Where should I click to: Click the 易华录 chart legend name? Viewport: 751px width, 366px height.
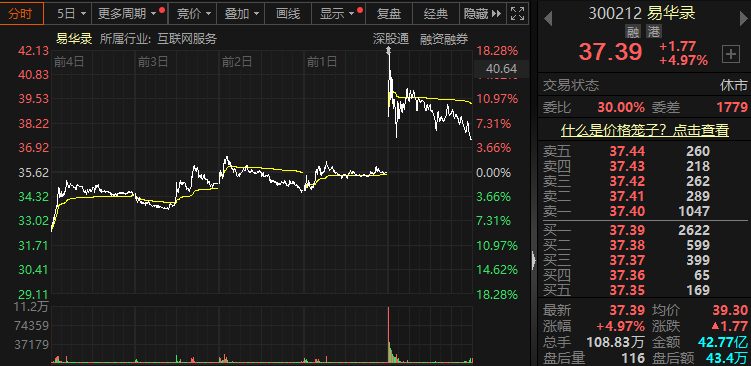[74, 39]
